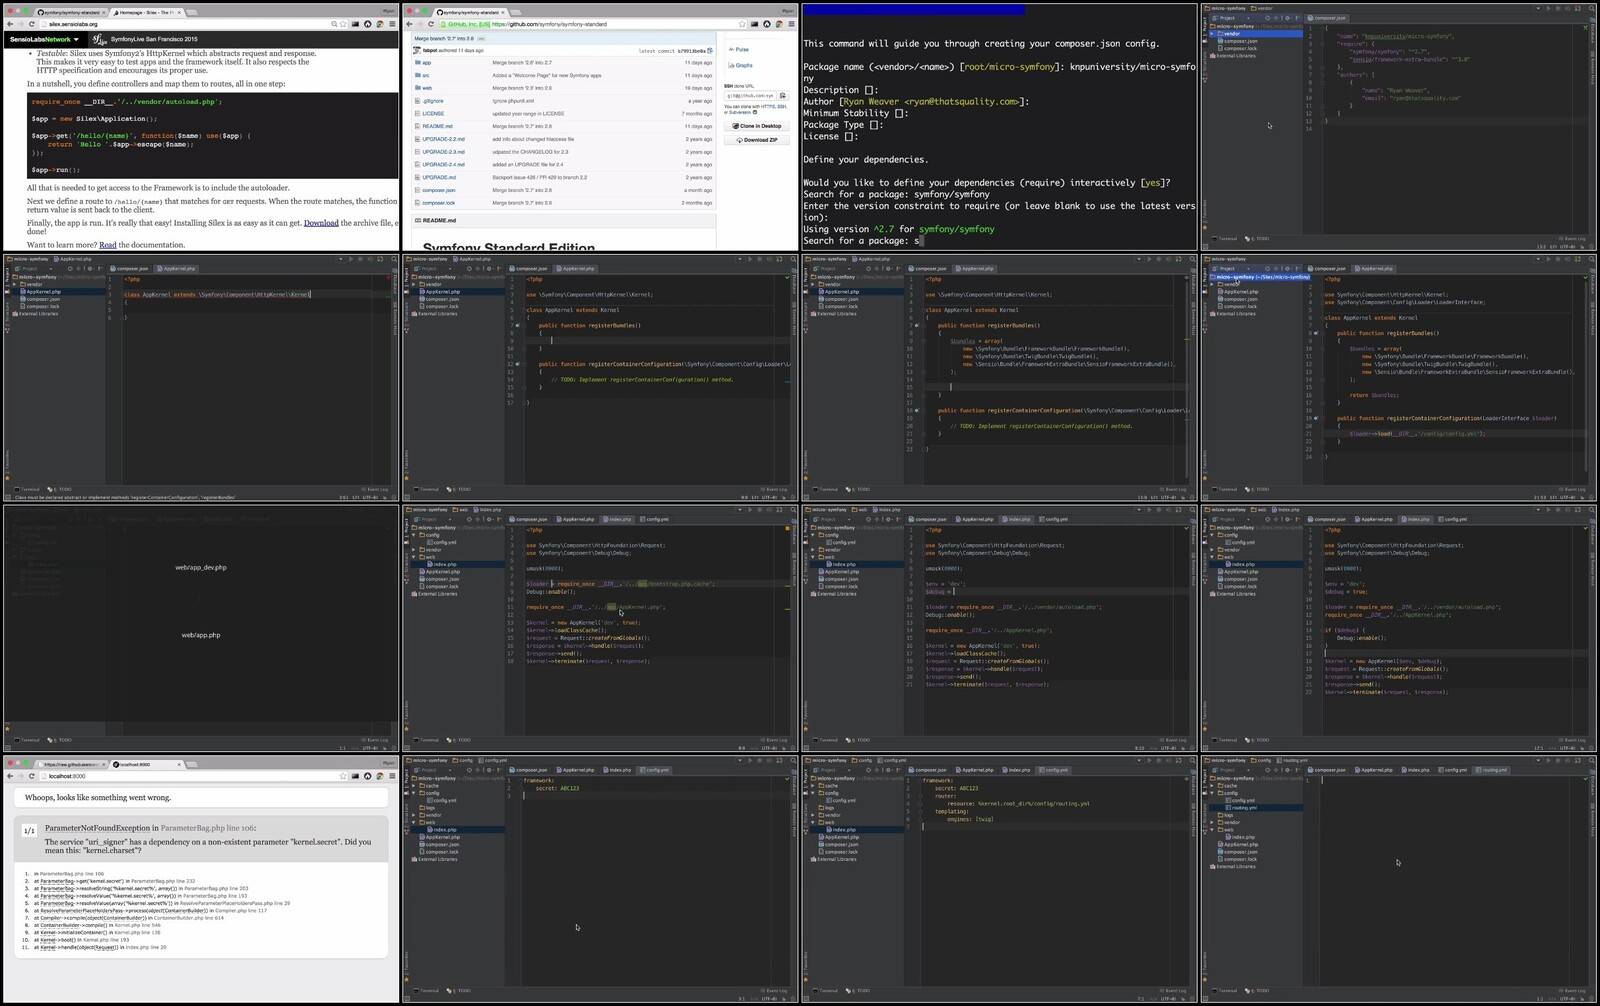Image resolution: width=1600 pixels, height=1006 pixels.
Task: Switch to the routing.yml editor tab
Action: click(1494, 770)
